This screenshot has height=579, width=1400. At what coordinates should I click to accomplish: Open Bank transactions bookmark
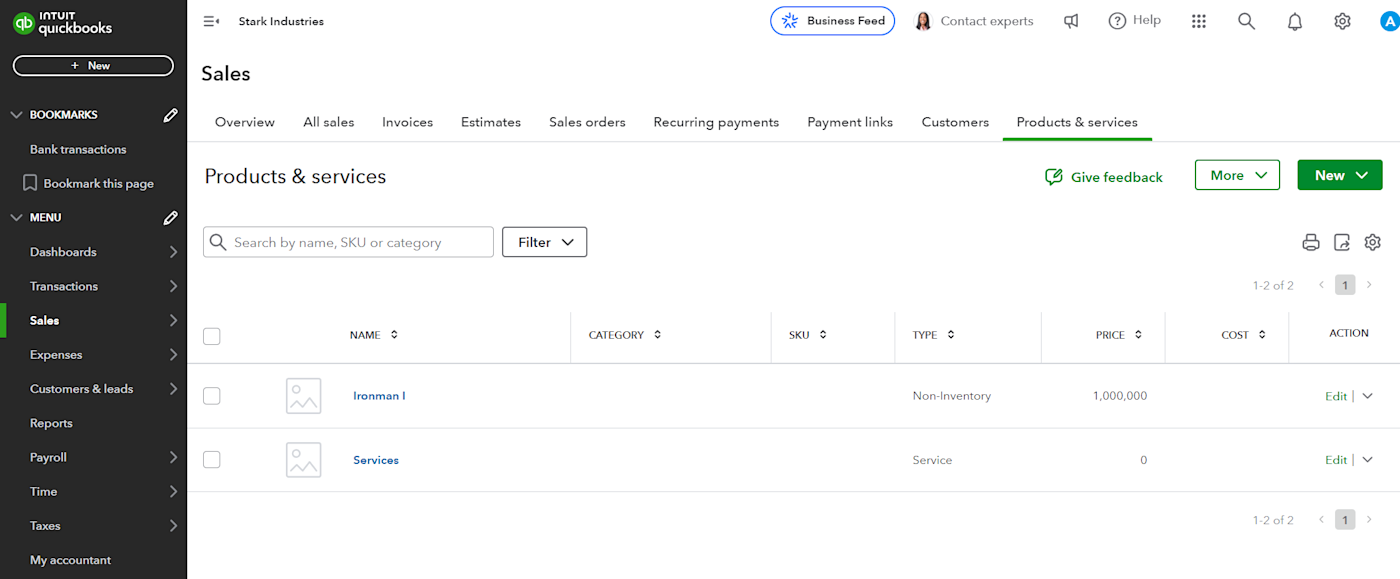tap(78, 149)
